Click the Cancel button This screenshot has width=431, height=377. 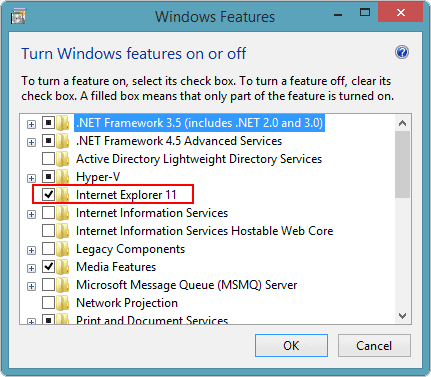click(374, 346)
